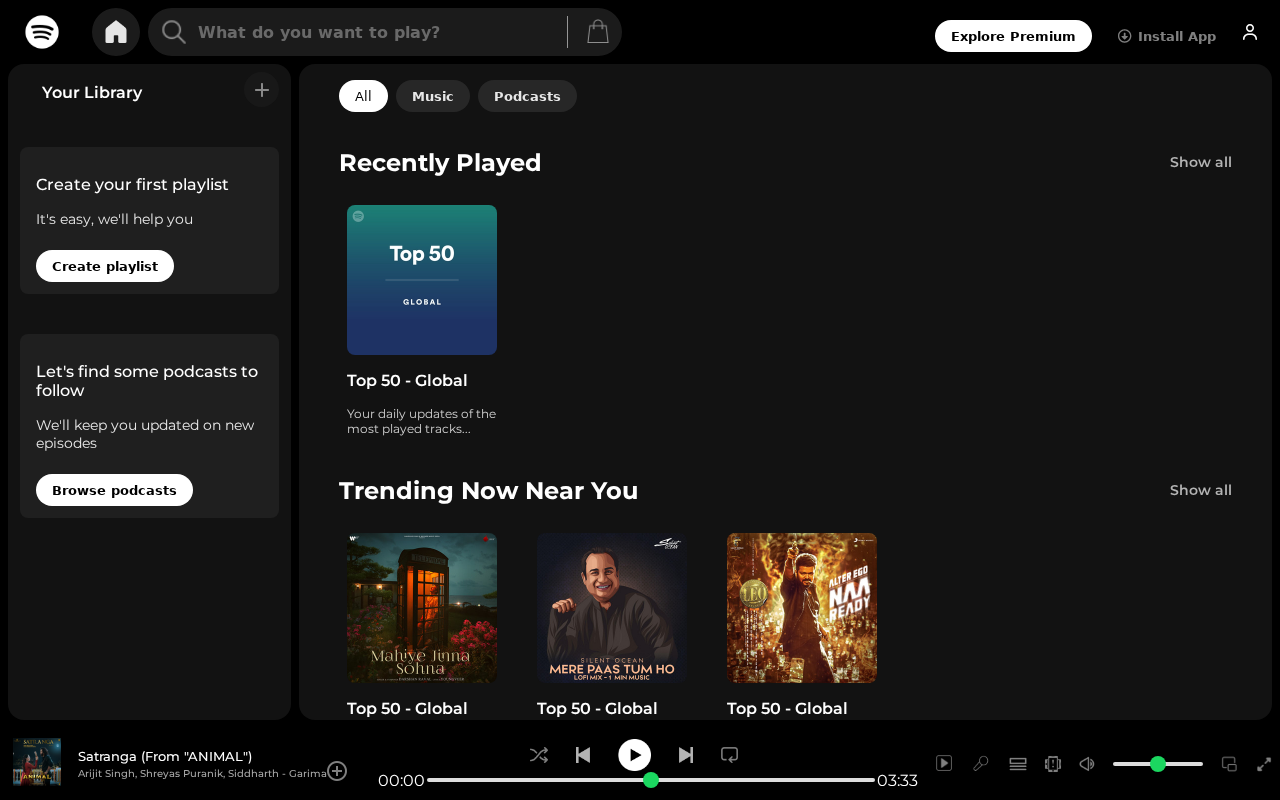Open the Mere Paas Tum Ho cover card
Image resolution: width=1280 pixels, height=800 pixels.
tap(612, 608)
